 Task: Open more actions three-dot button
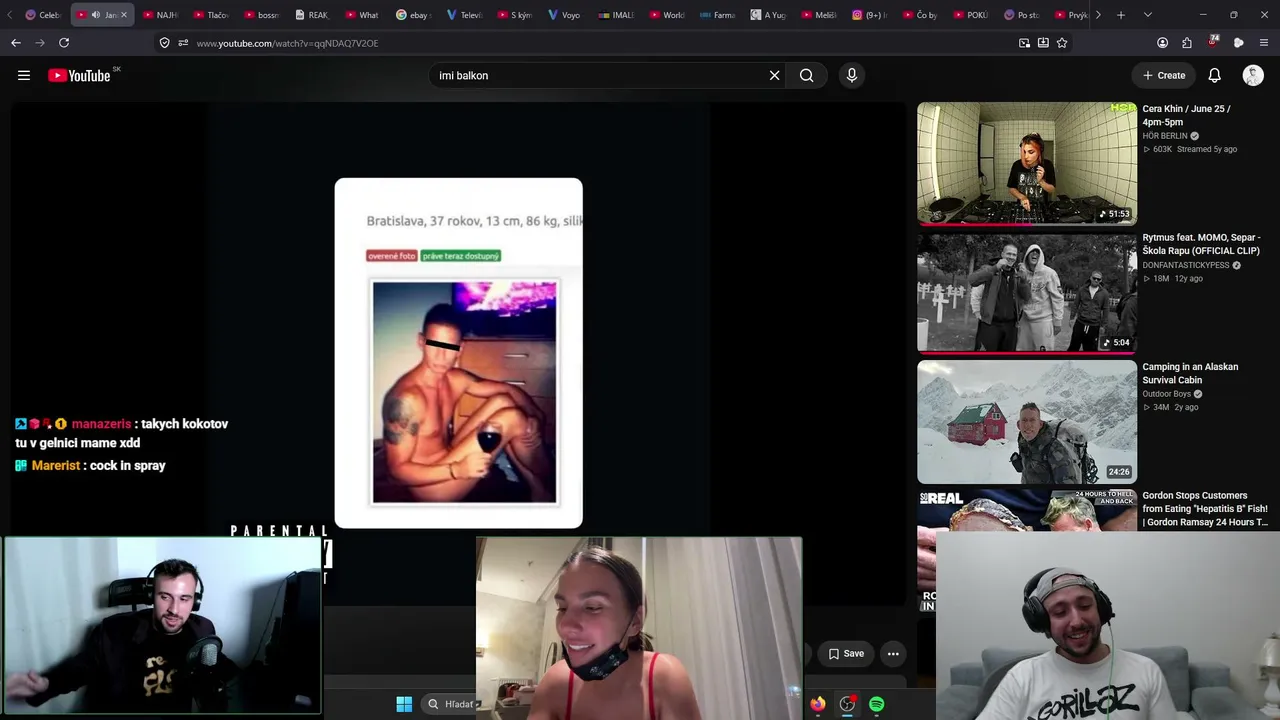(x=893, y=654)
